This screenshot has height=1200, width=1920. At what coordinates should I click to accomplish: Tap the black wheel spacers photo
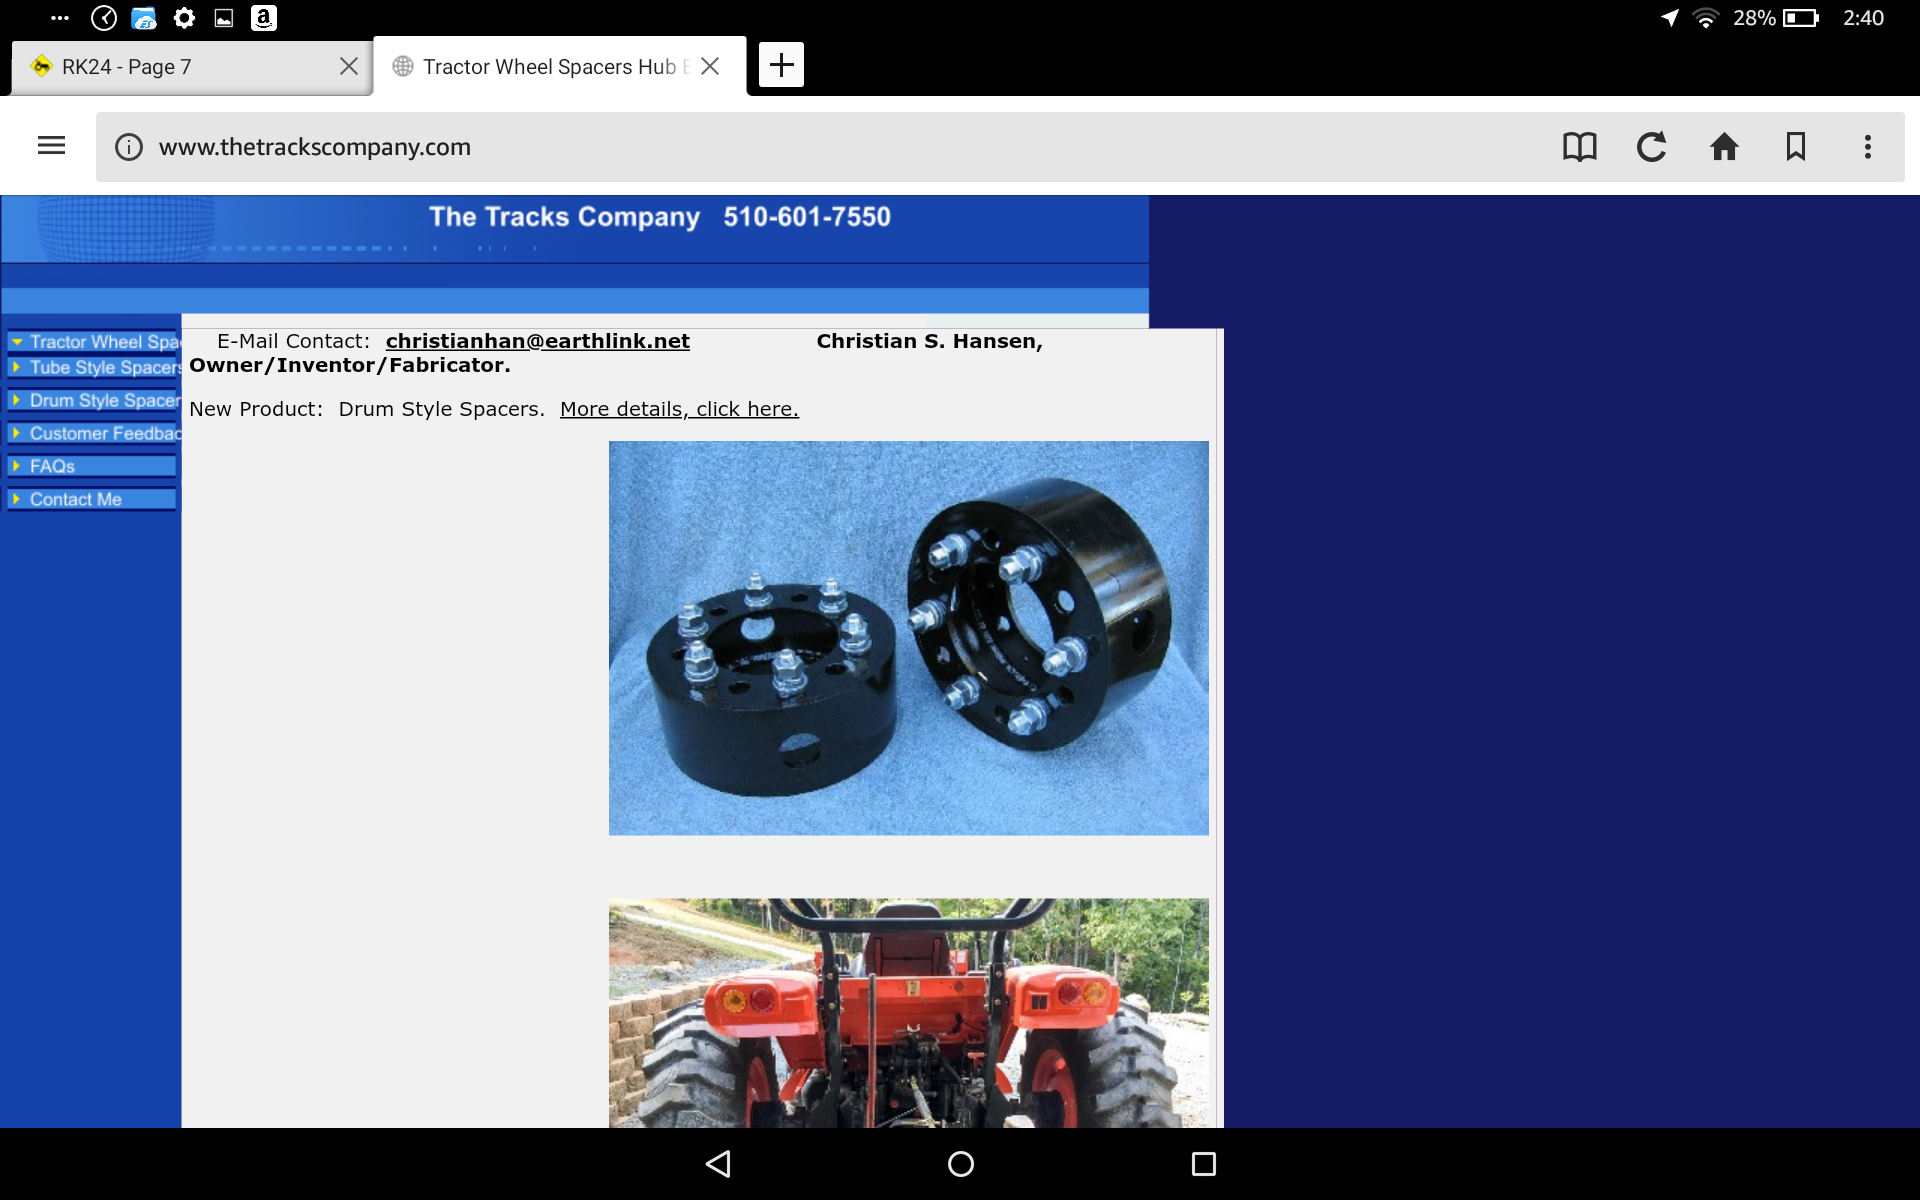(x=908, y=638)
